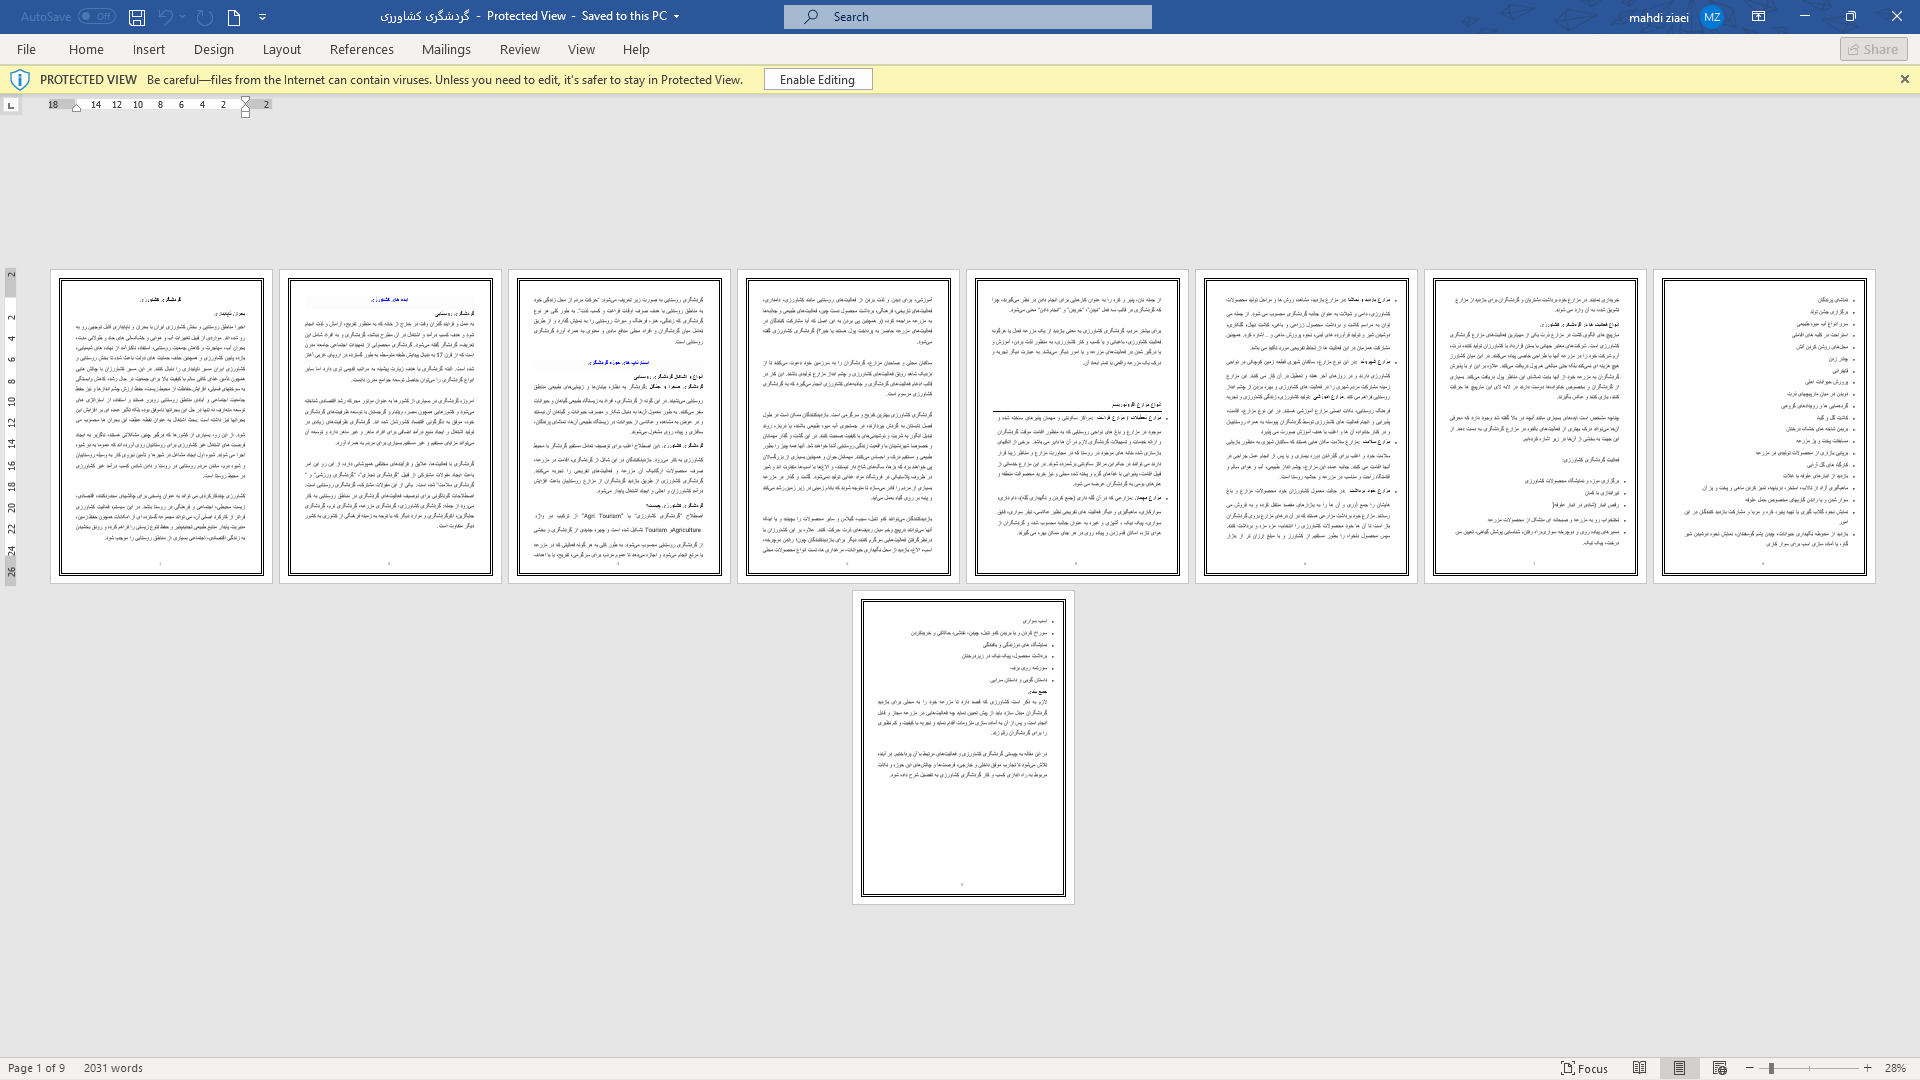The width and height of the screenshot is (1920, 1080).
Task: Adjust the zoom slider in status bar
Action: click(1771, 1068)
